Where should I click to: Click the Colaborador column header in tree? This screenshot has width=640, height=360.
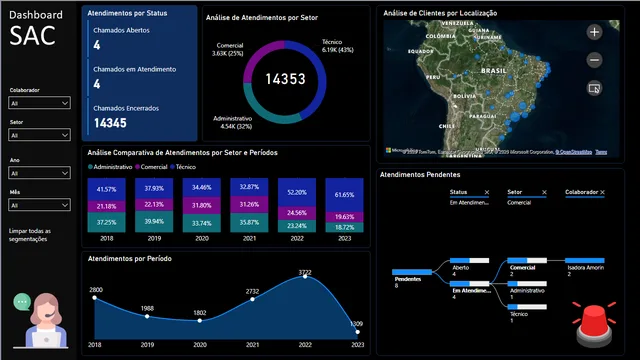pos(581,192)
